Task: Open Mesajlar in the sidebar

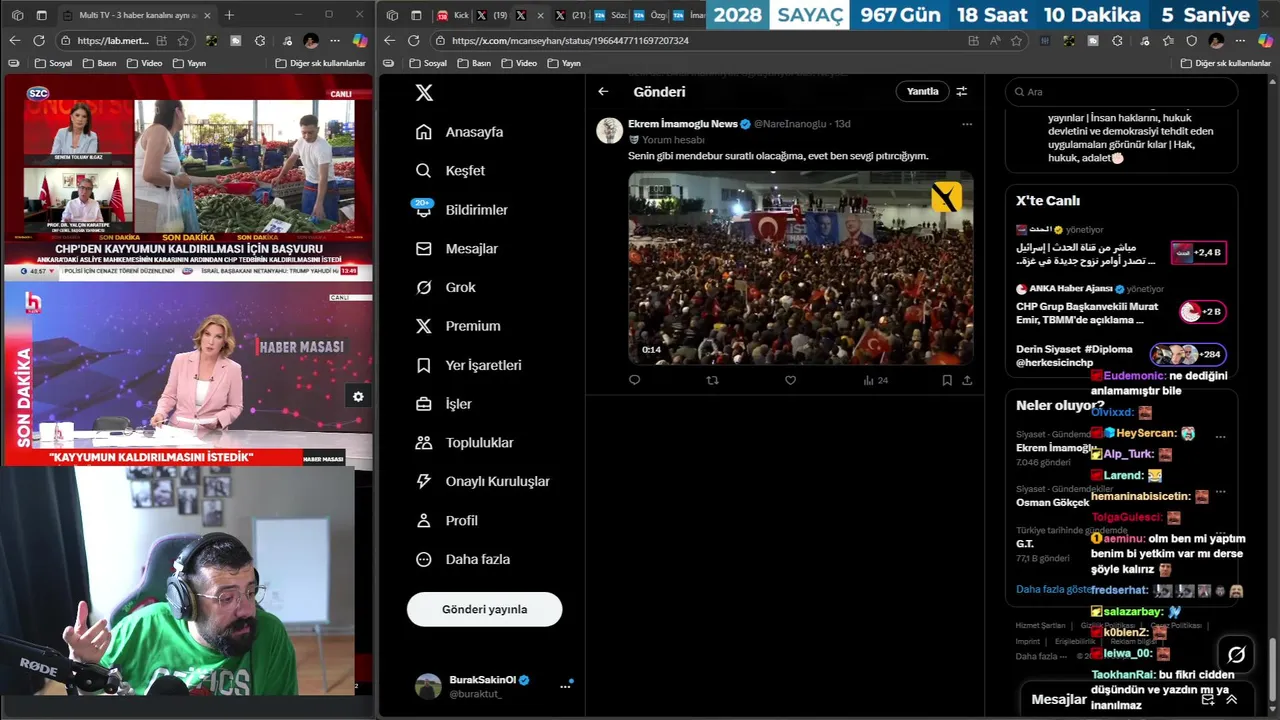Action: click(x=456, y=249)
